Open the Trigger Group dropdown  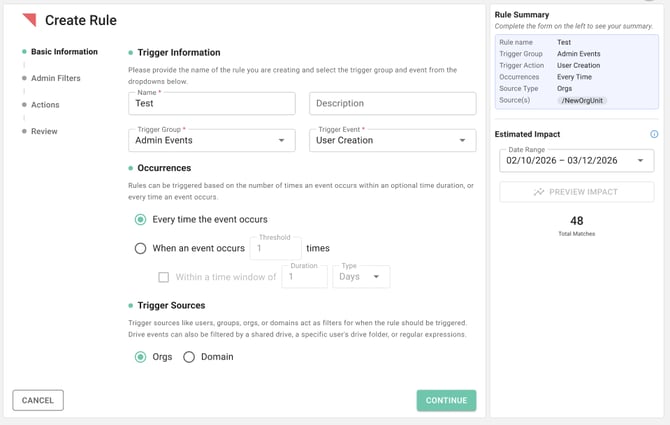(x=212, y=141)
